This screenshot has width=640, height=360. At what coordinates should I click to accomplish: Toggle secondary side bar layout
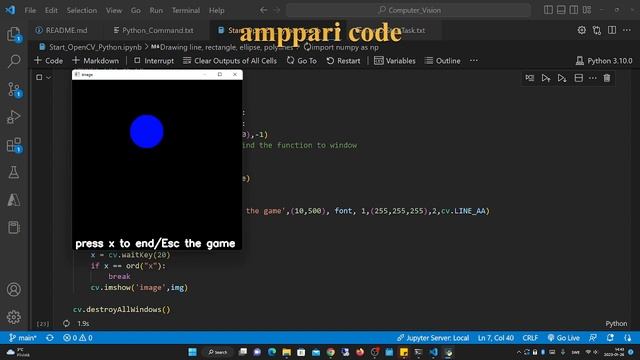point(574,10)
